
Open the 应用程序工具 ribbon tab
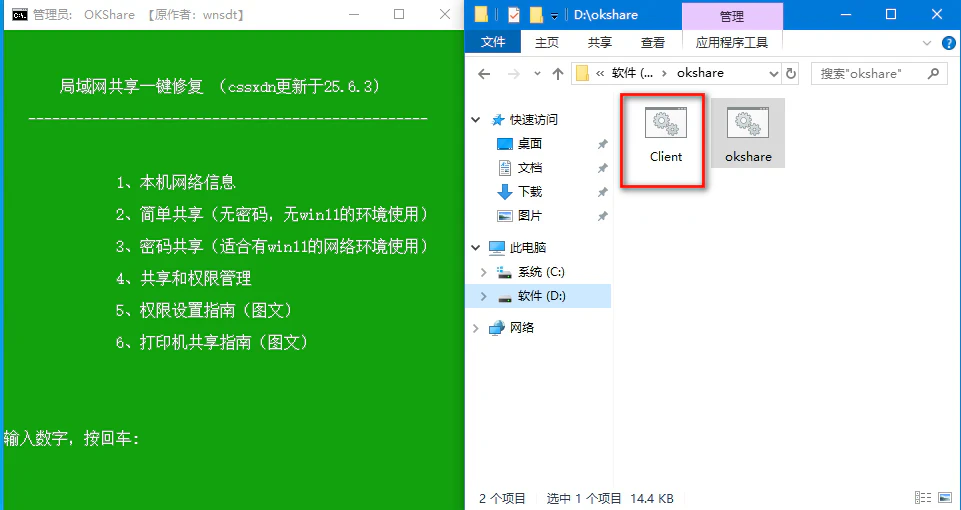pyautogui.click(x=731, y=42)
